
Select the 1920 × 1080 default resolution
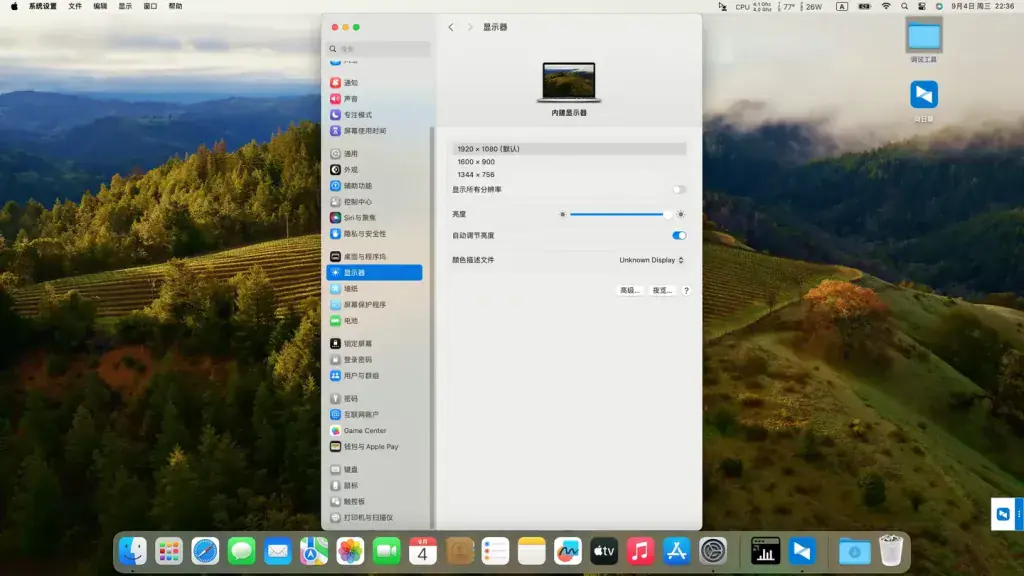(569, 149)
